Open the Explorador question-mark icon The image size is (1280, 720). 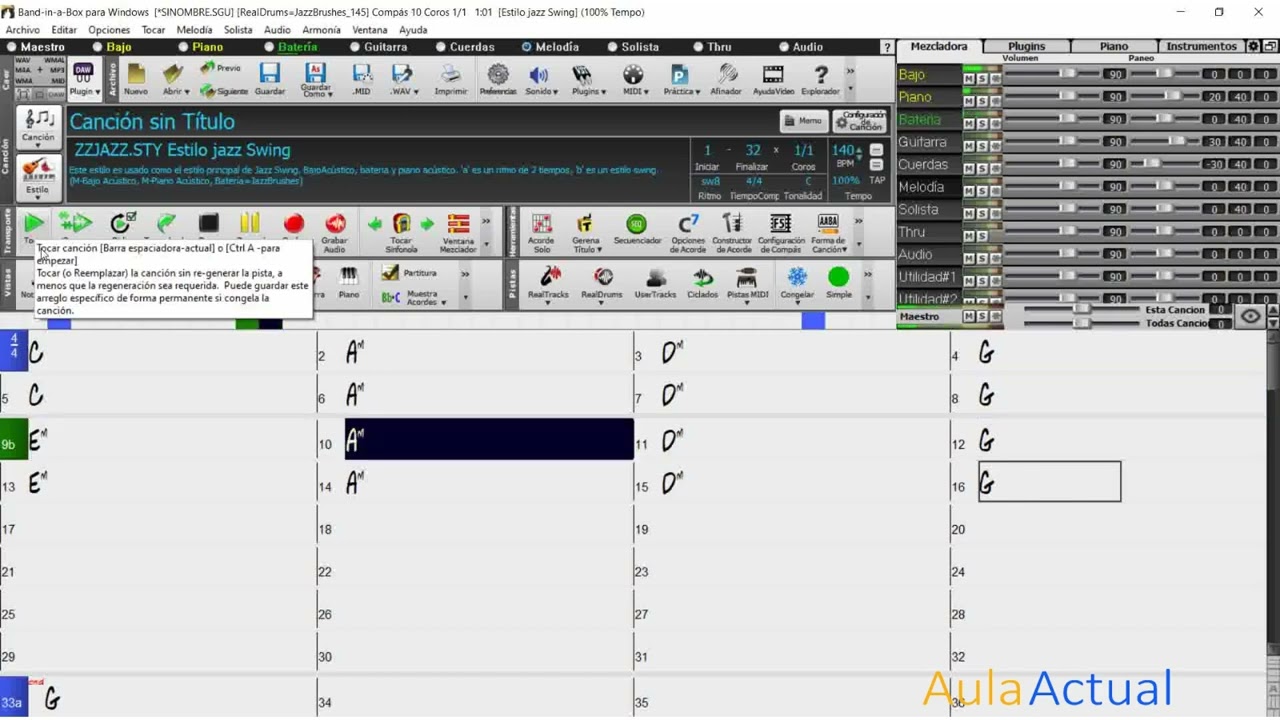[821, 79]
